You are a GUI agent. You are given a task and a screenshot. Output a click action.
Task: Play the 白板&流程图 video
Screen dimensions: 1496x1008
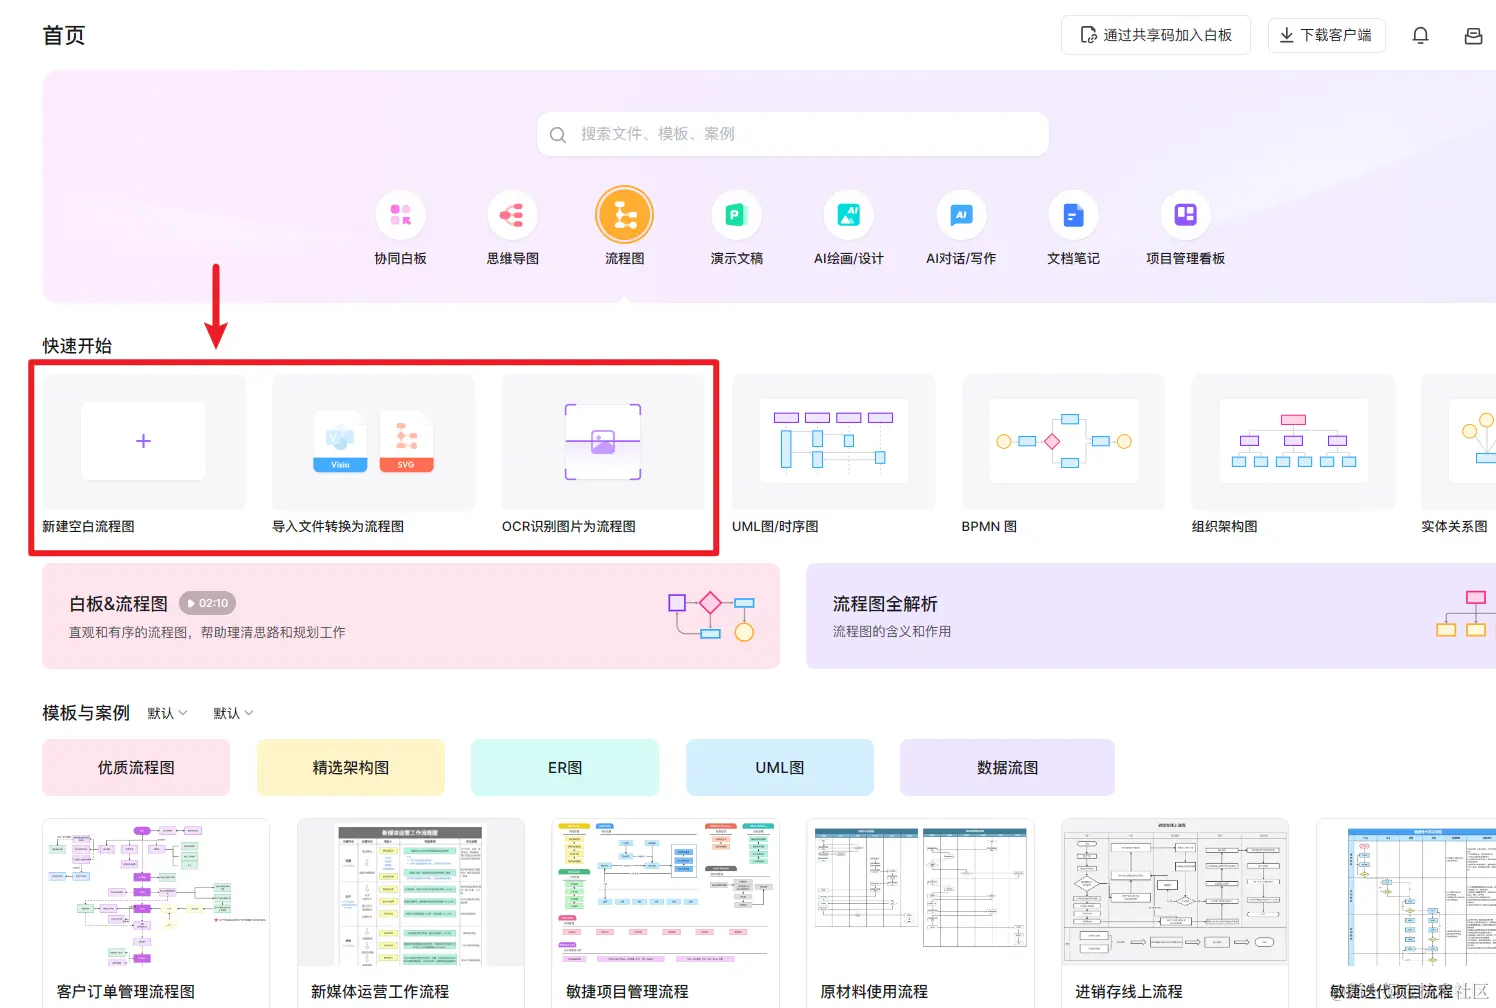(207, 603)
